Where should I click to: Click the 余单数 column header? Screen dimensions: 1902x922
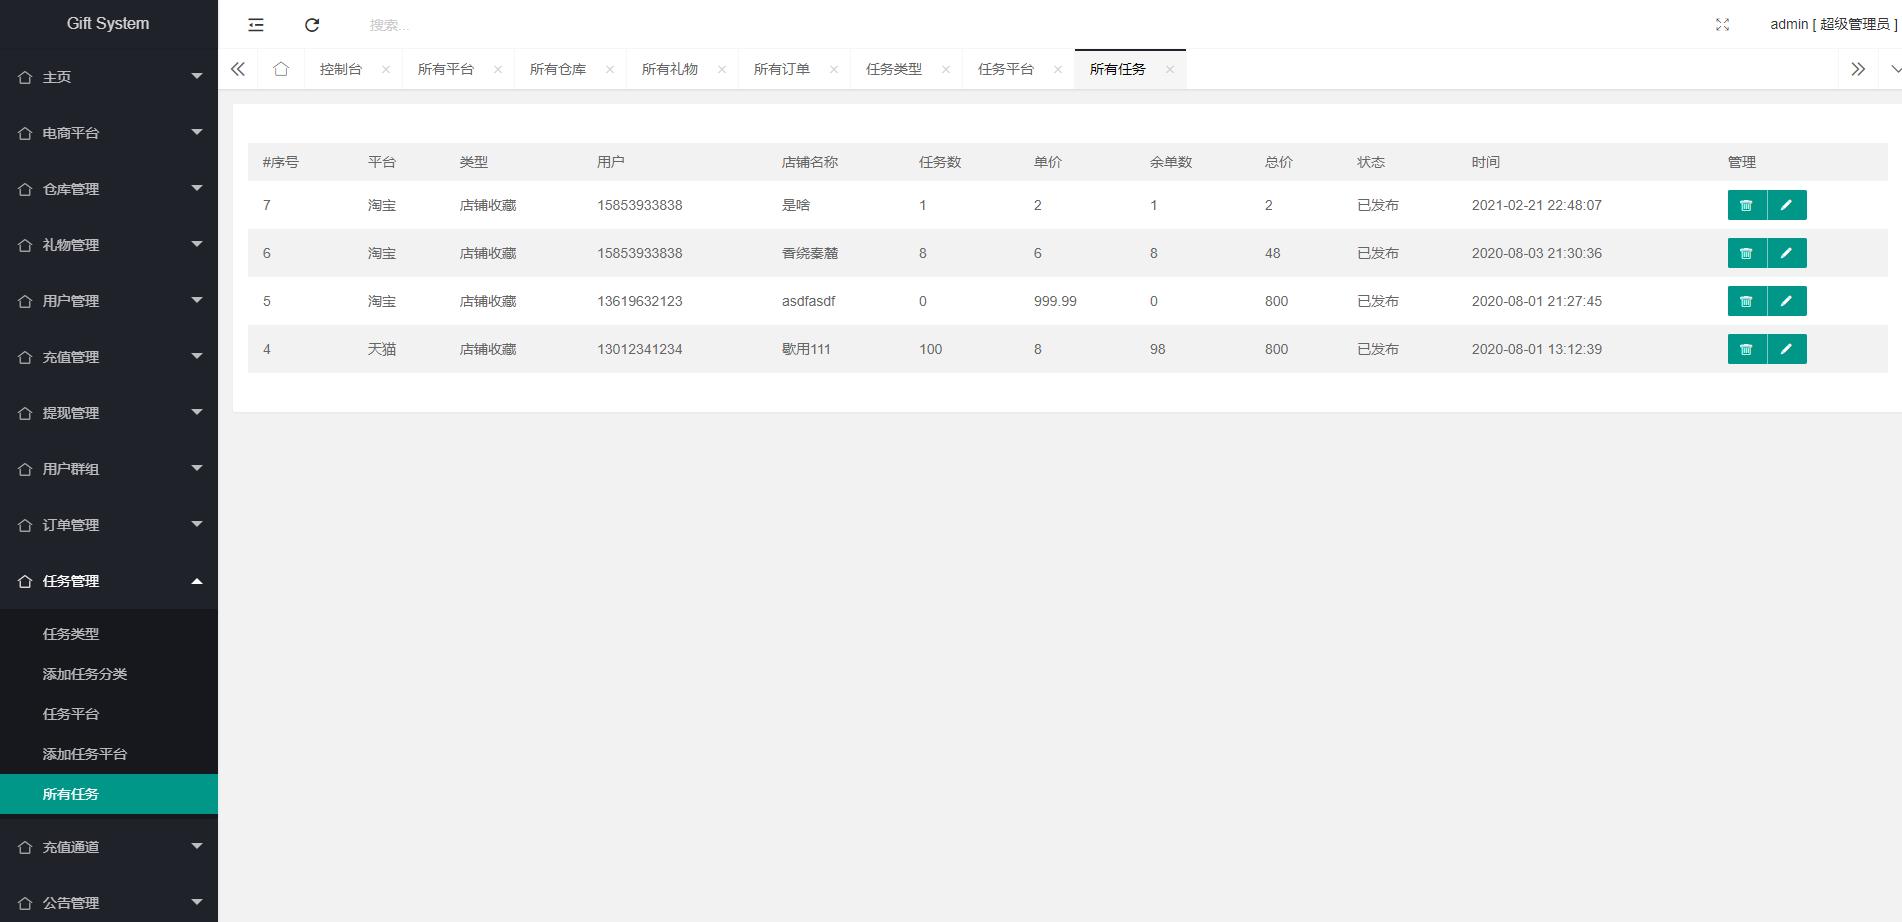click(1171, 162)
